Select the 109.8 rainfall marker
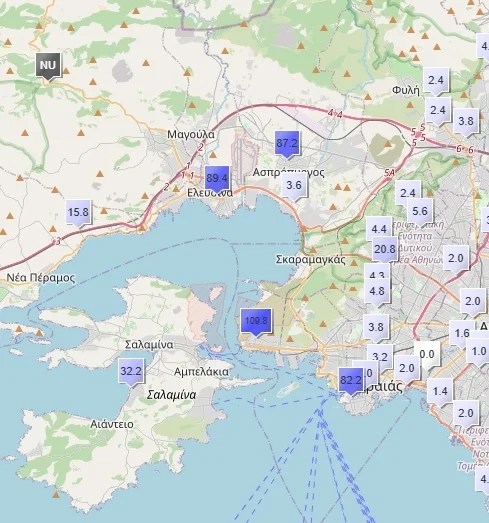This screenshot has height=523, width=489. [256, 322]
